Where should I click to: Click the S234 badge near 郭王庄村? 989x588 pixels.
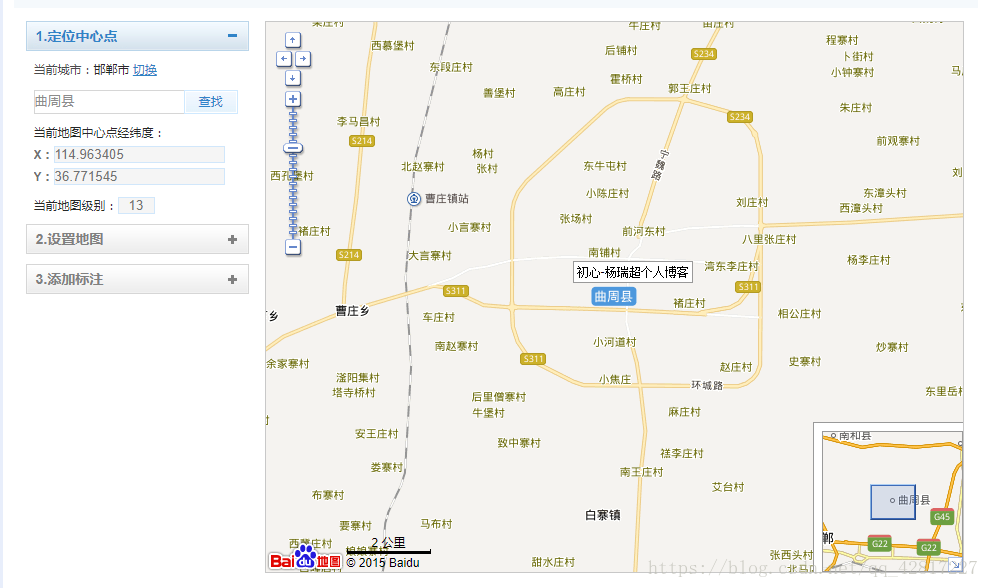coord(739,117)
